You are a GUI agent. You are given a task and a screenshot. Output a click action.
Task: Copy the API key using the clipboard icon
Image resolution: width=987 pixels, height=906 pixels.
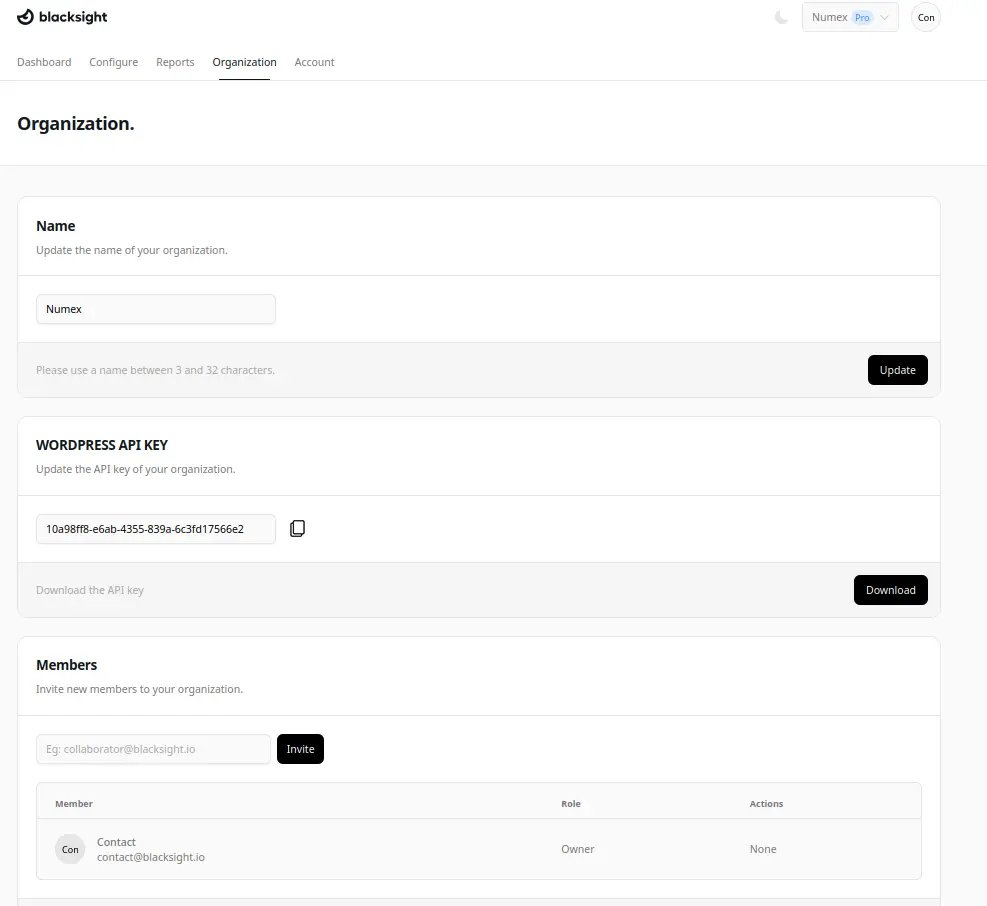(297, 529)
